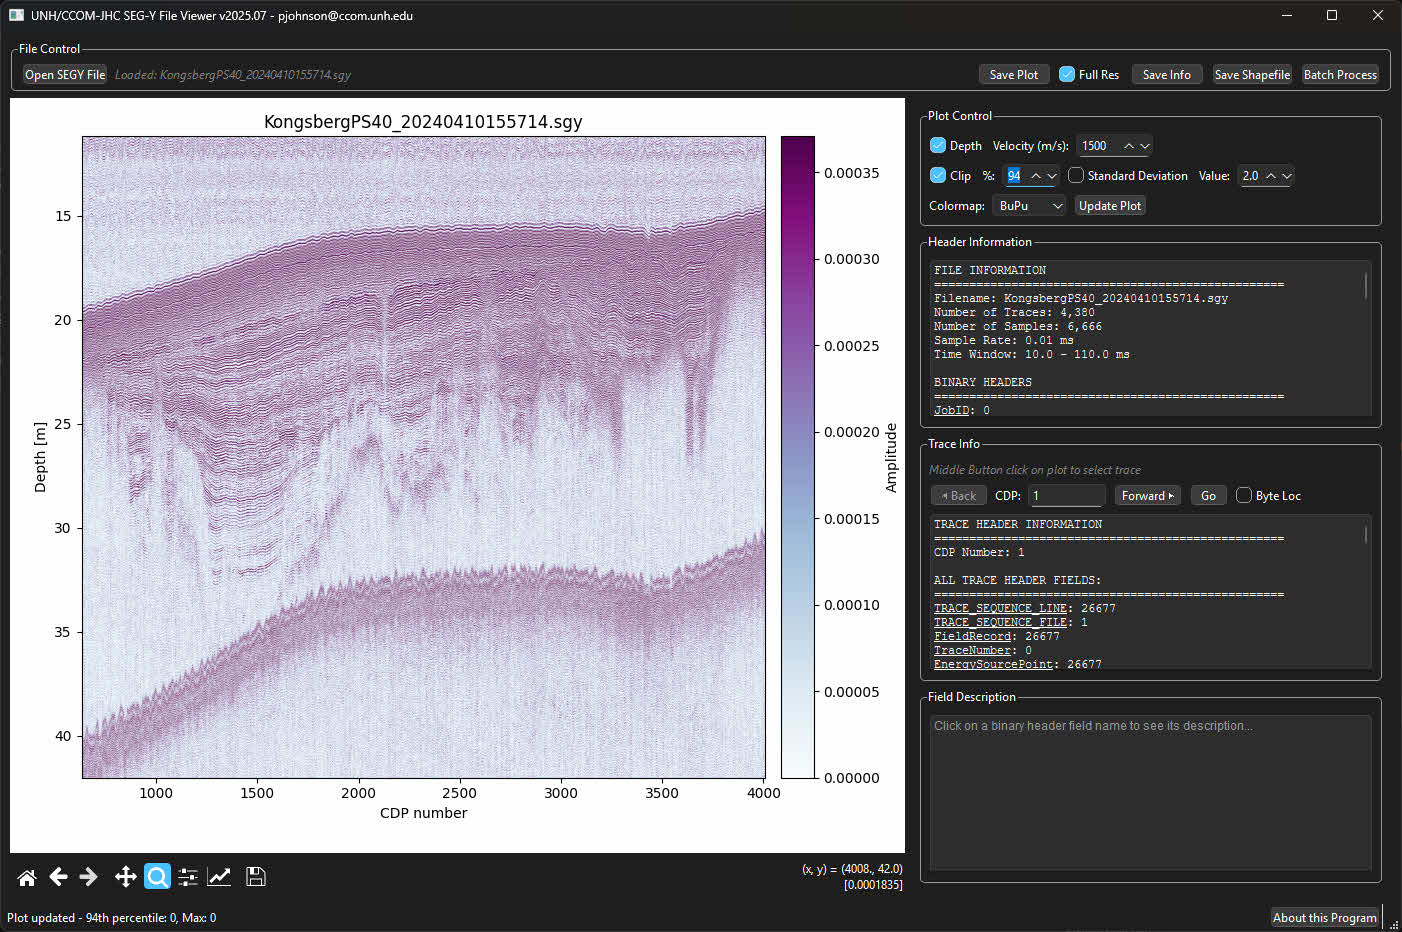1402x932 pixels.
Task: Increase the Standard Deviation Value with up arrow
Action: coord(1271,176)
